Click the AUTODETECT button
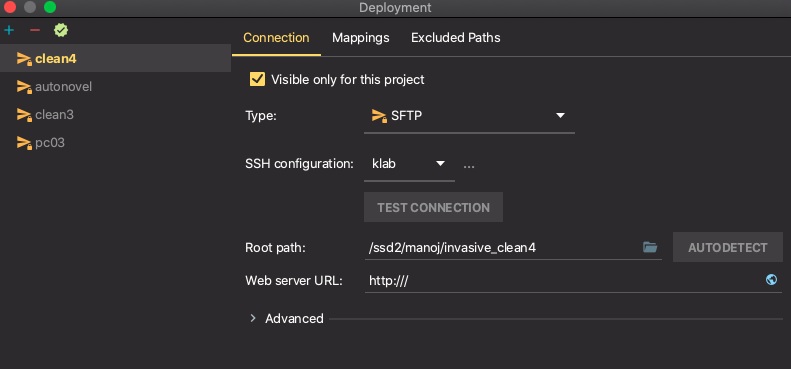The width and height of the screenshot is (791, 369). [x=727, y=247]
